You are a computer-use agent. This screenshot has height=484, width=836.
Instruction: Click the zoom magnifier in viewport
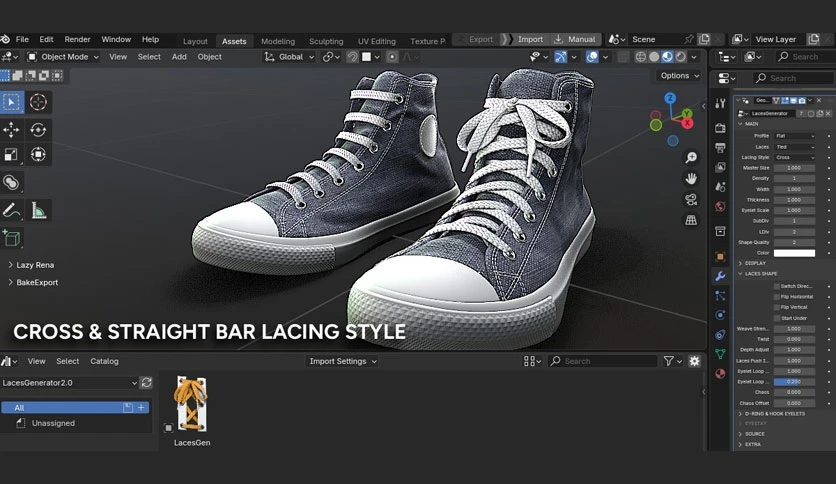pos(691,157)
